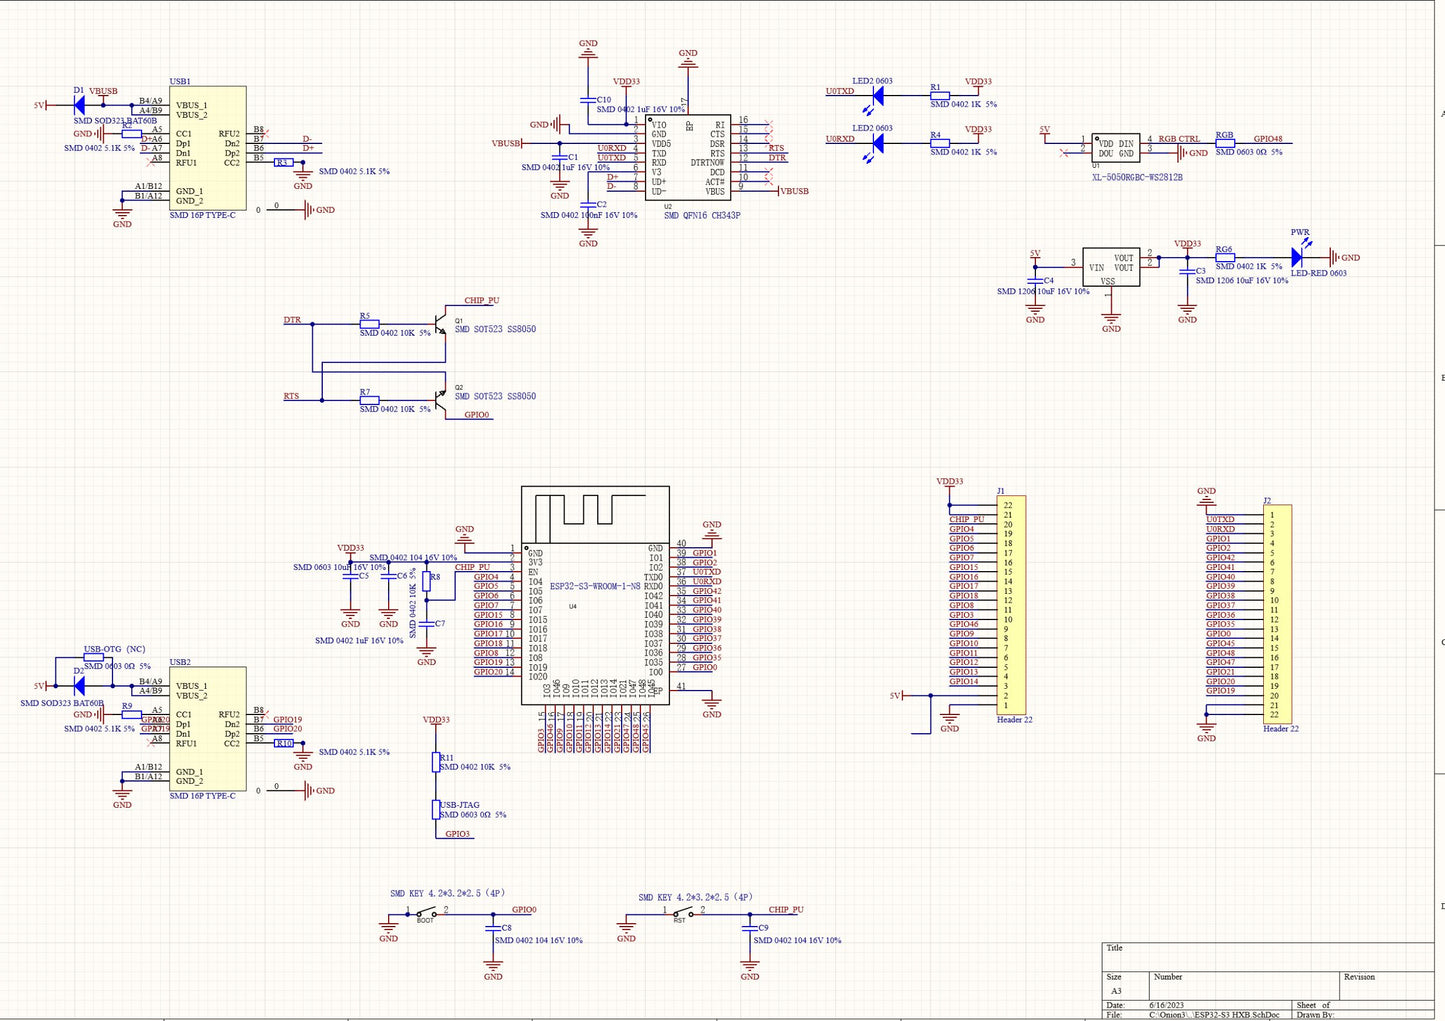Select the VIN VOUT regulator symbol U1 area

[1113, 265]
